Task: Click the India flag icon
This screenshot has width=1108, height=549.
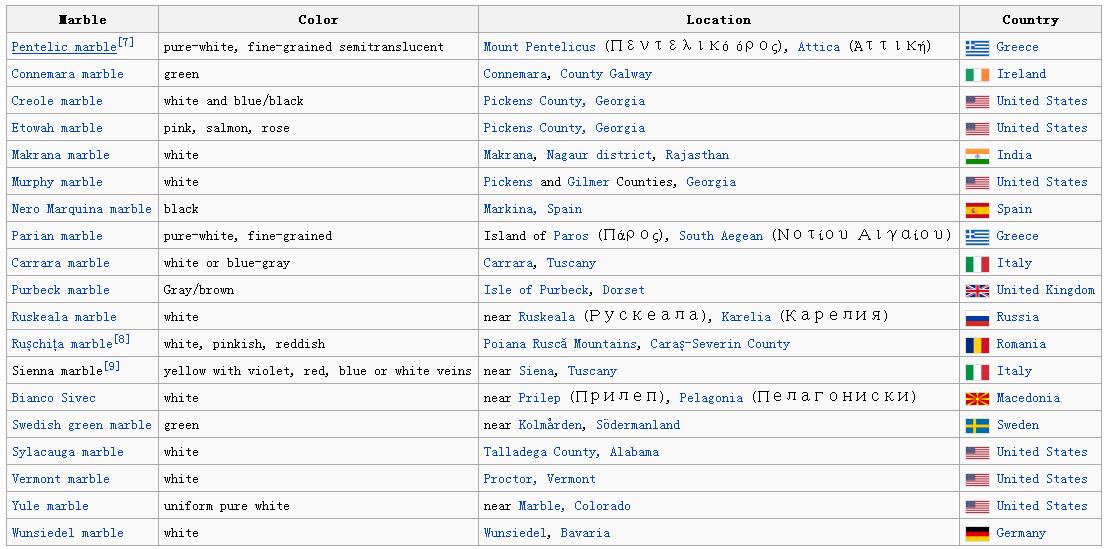Action: point(977,155)
